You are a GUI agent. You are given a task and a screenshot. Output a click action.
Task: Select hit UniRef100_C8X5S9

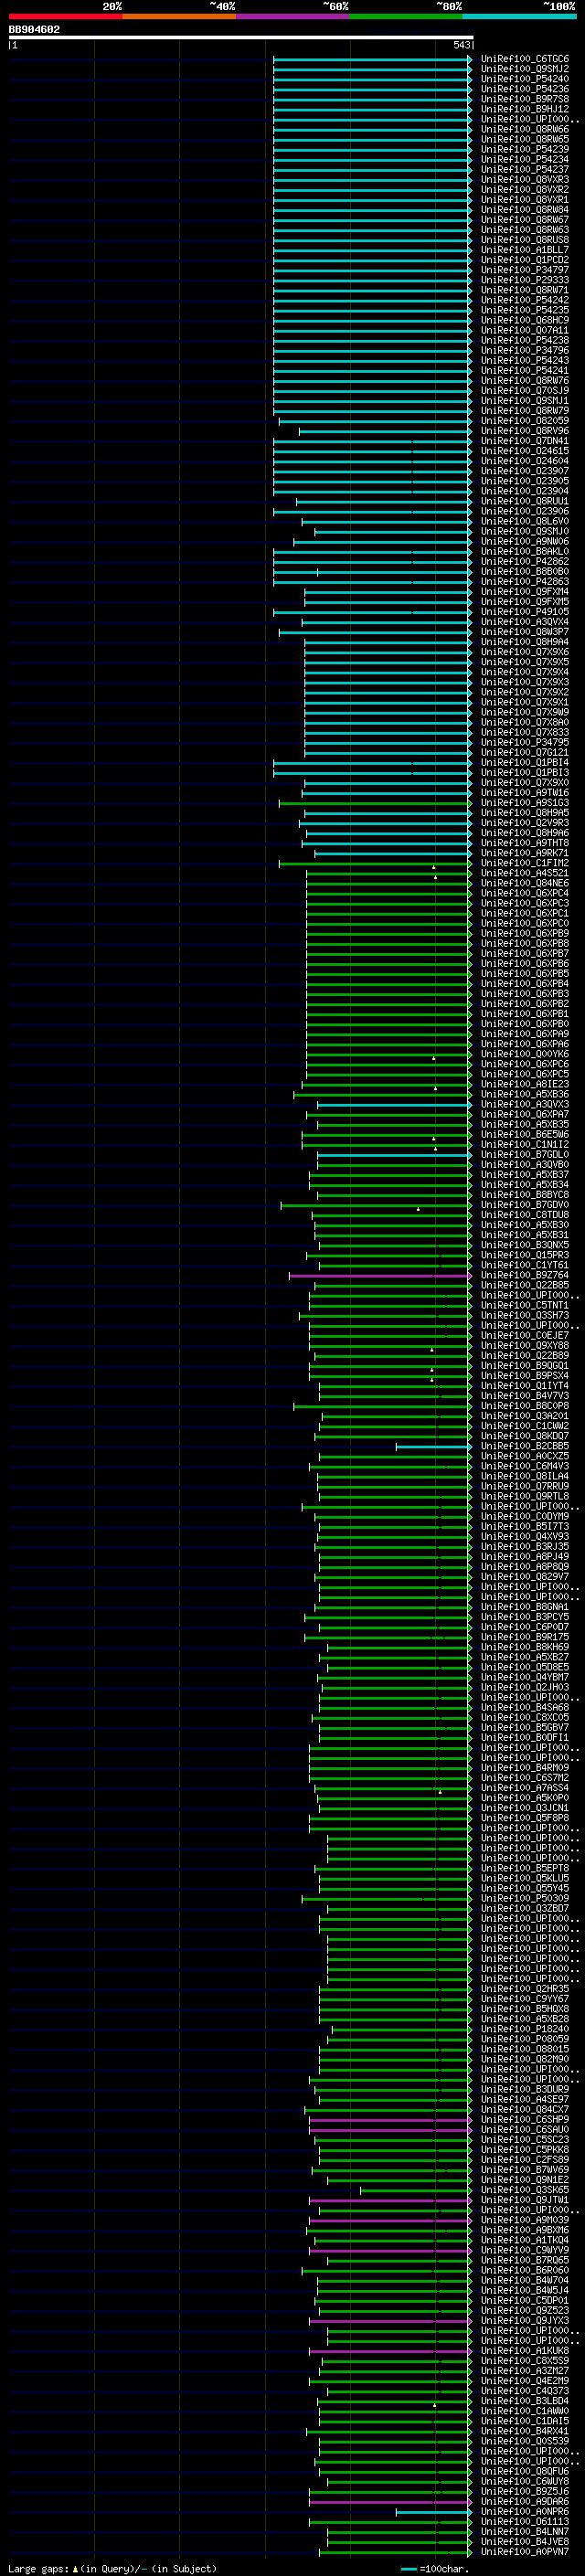525,2361
